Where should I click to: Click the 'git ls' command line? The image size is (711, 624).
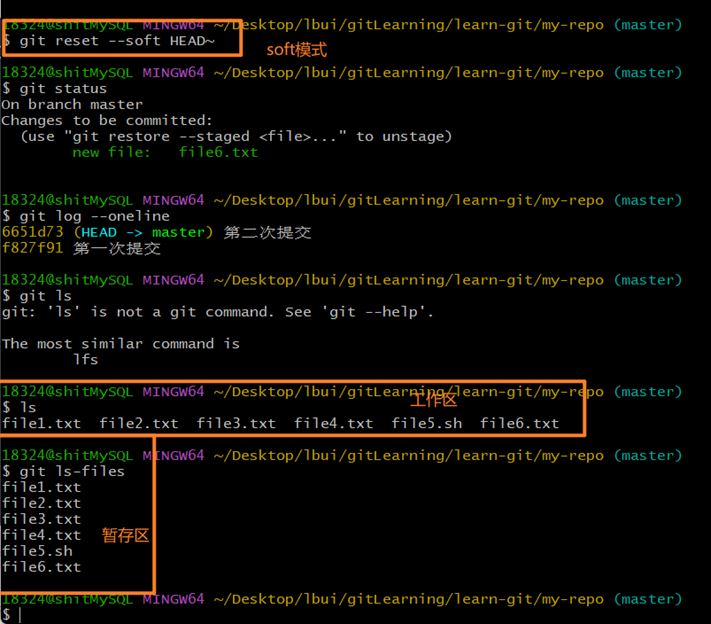coord(37,296)
